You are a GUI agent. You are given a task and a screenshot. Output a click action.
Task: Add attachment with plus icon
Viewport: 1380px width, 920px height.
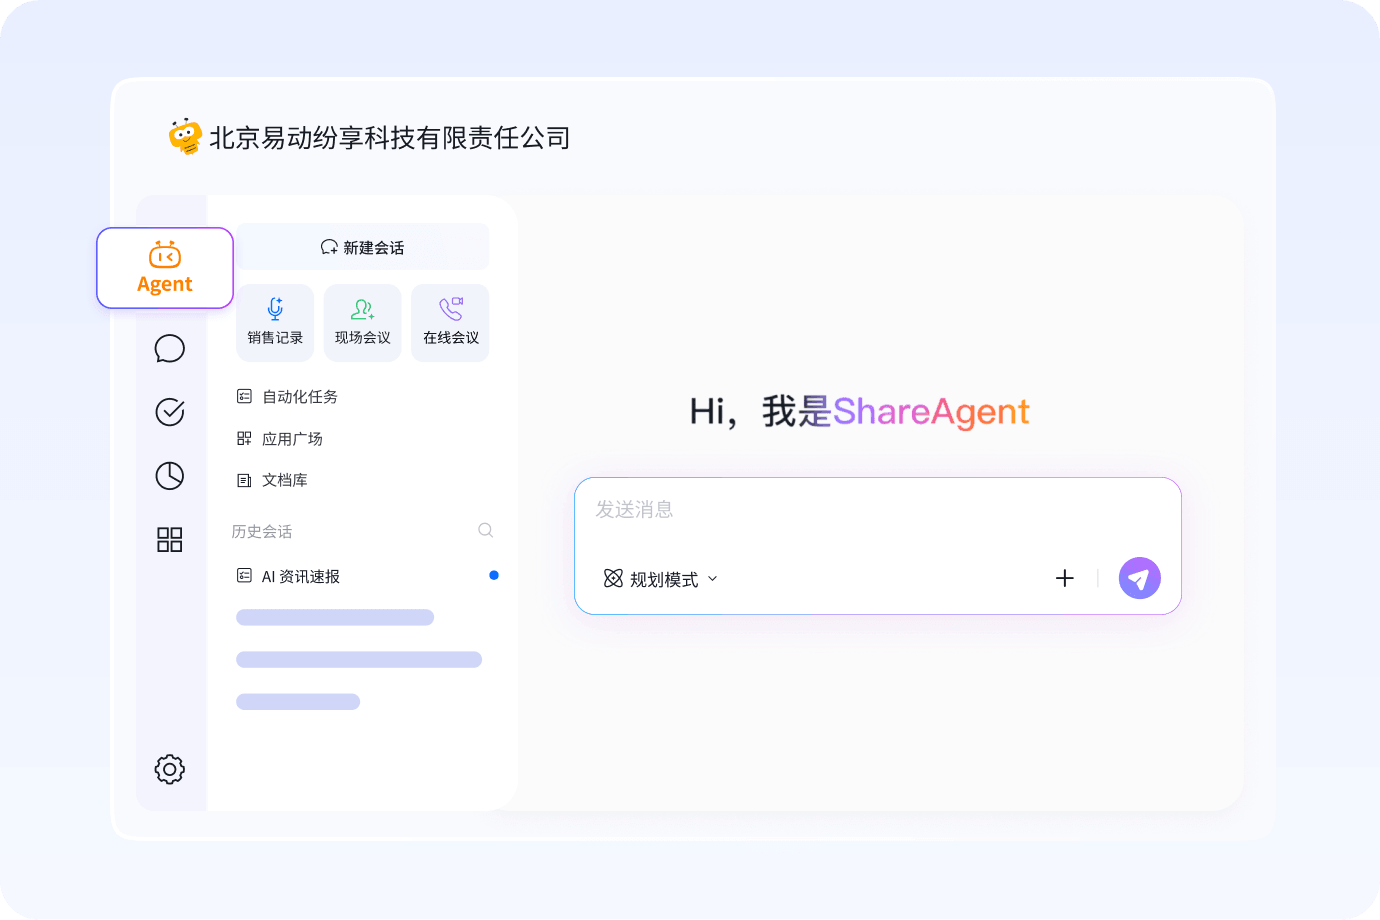coord(1065,578)
